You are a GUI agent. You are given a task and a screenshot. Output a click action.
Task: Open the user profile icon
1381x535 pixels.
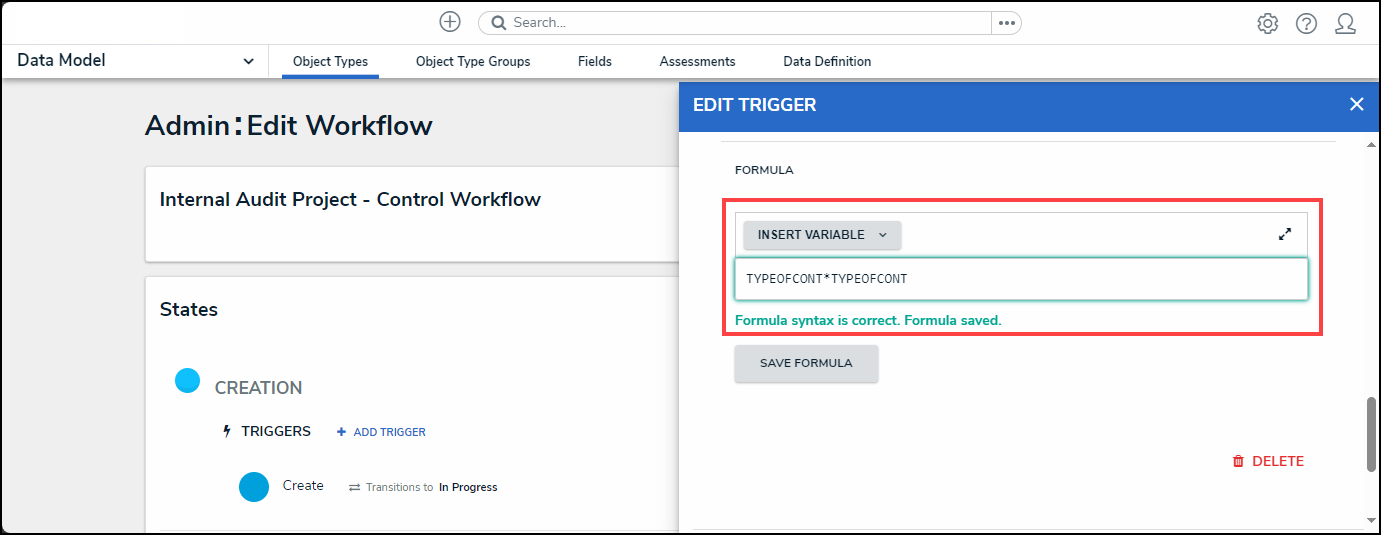pos(1345,23)
